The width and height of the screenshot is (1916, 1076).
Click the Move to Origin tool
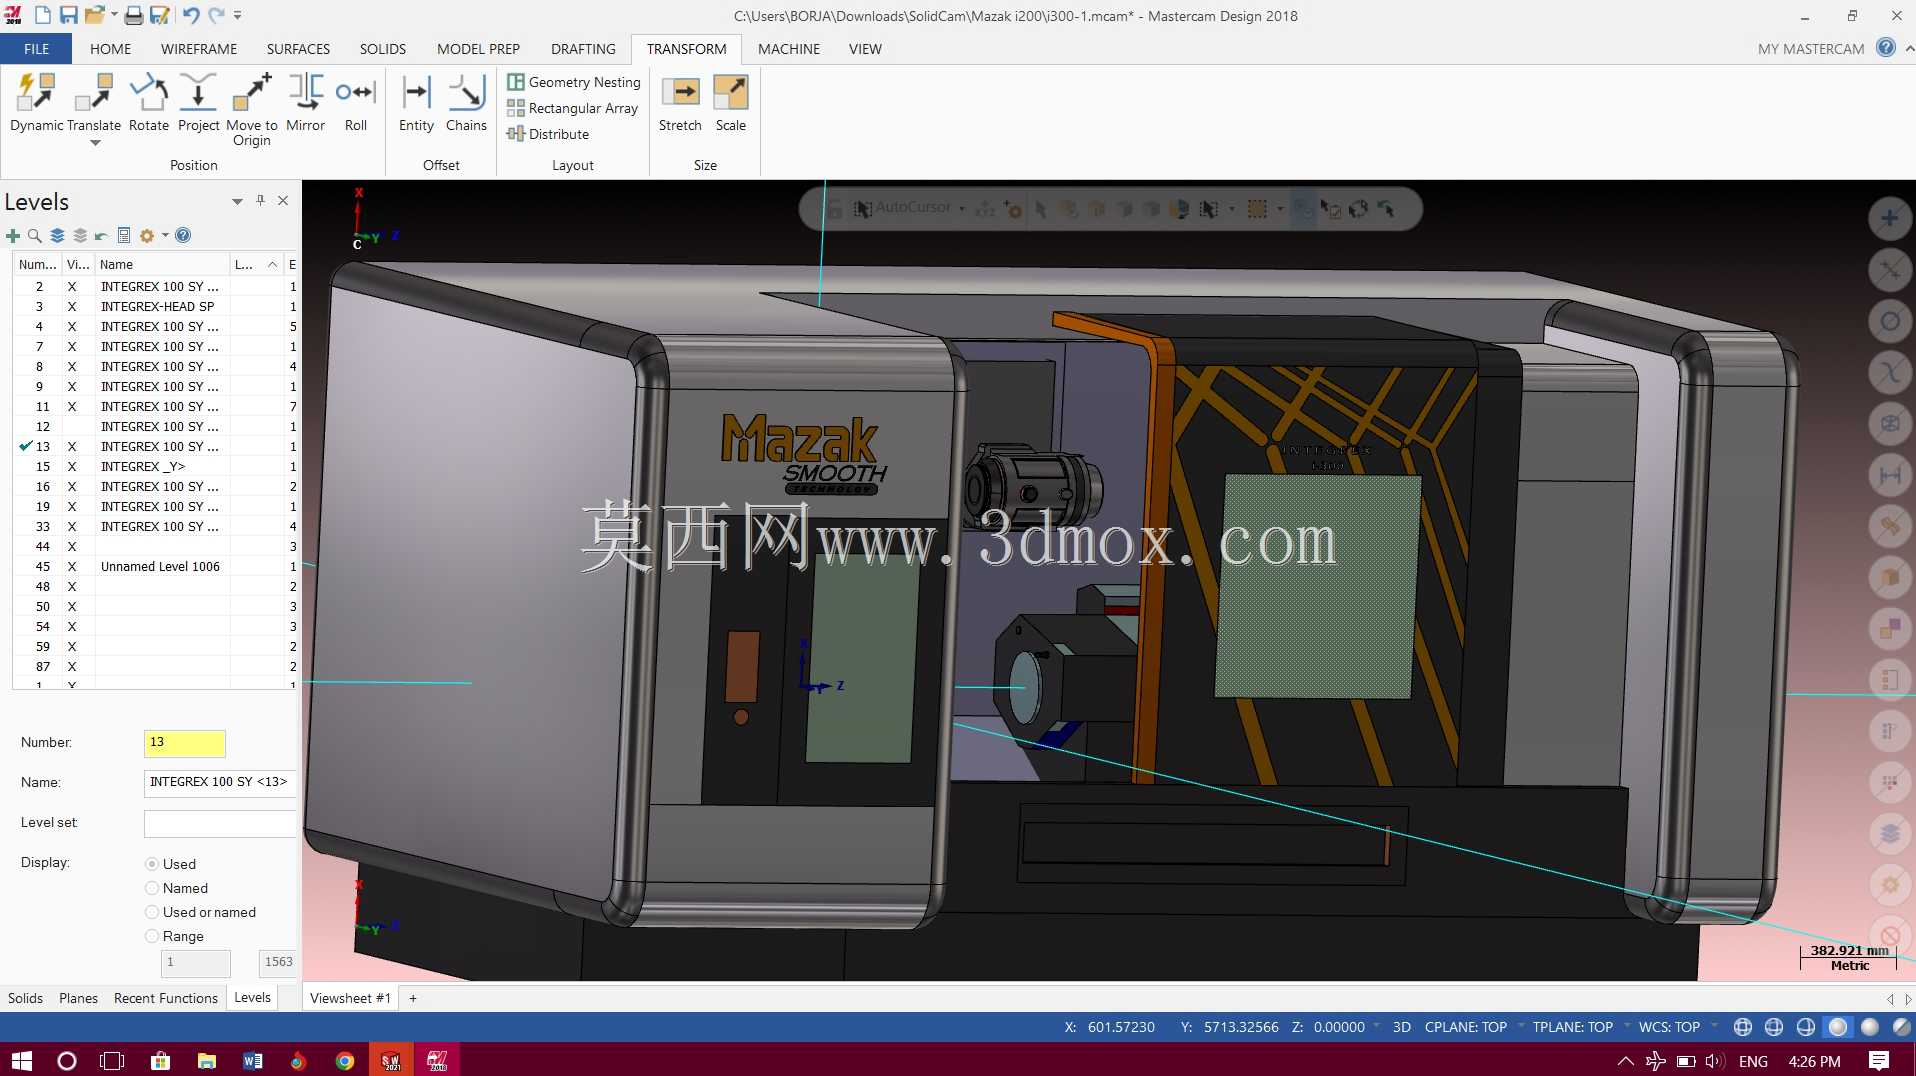click(x=252, y=108)
